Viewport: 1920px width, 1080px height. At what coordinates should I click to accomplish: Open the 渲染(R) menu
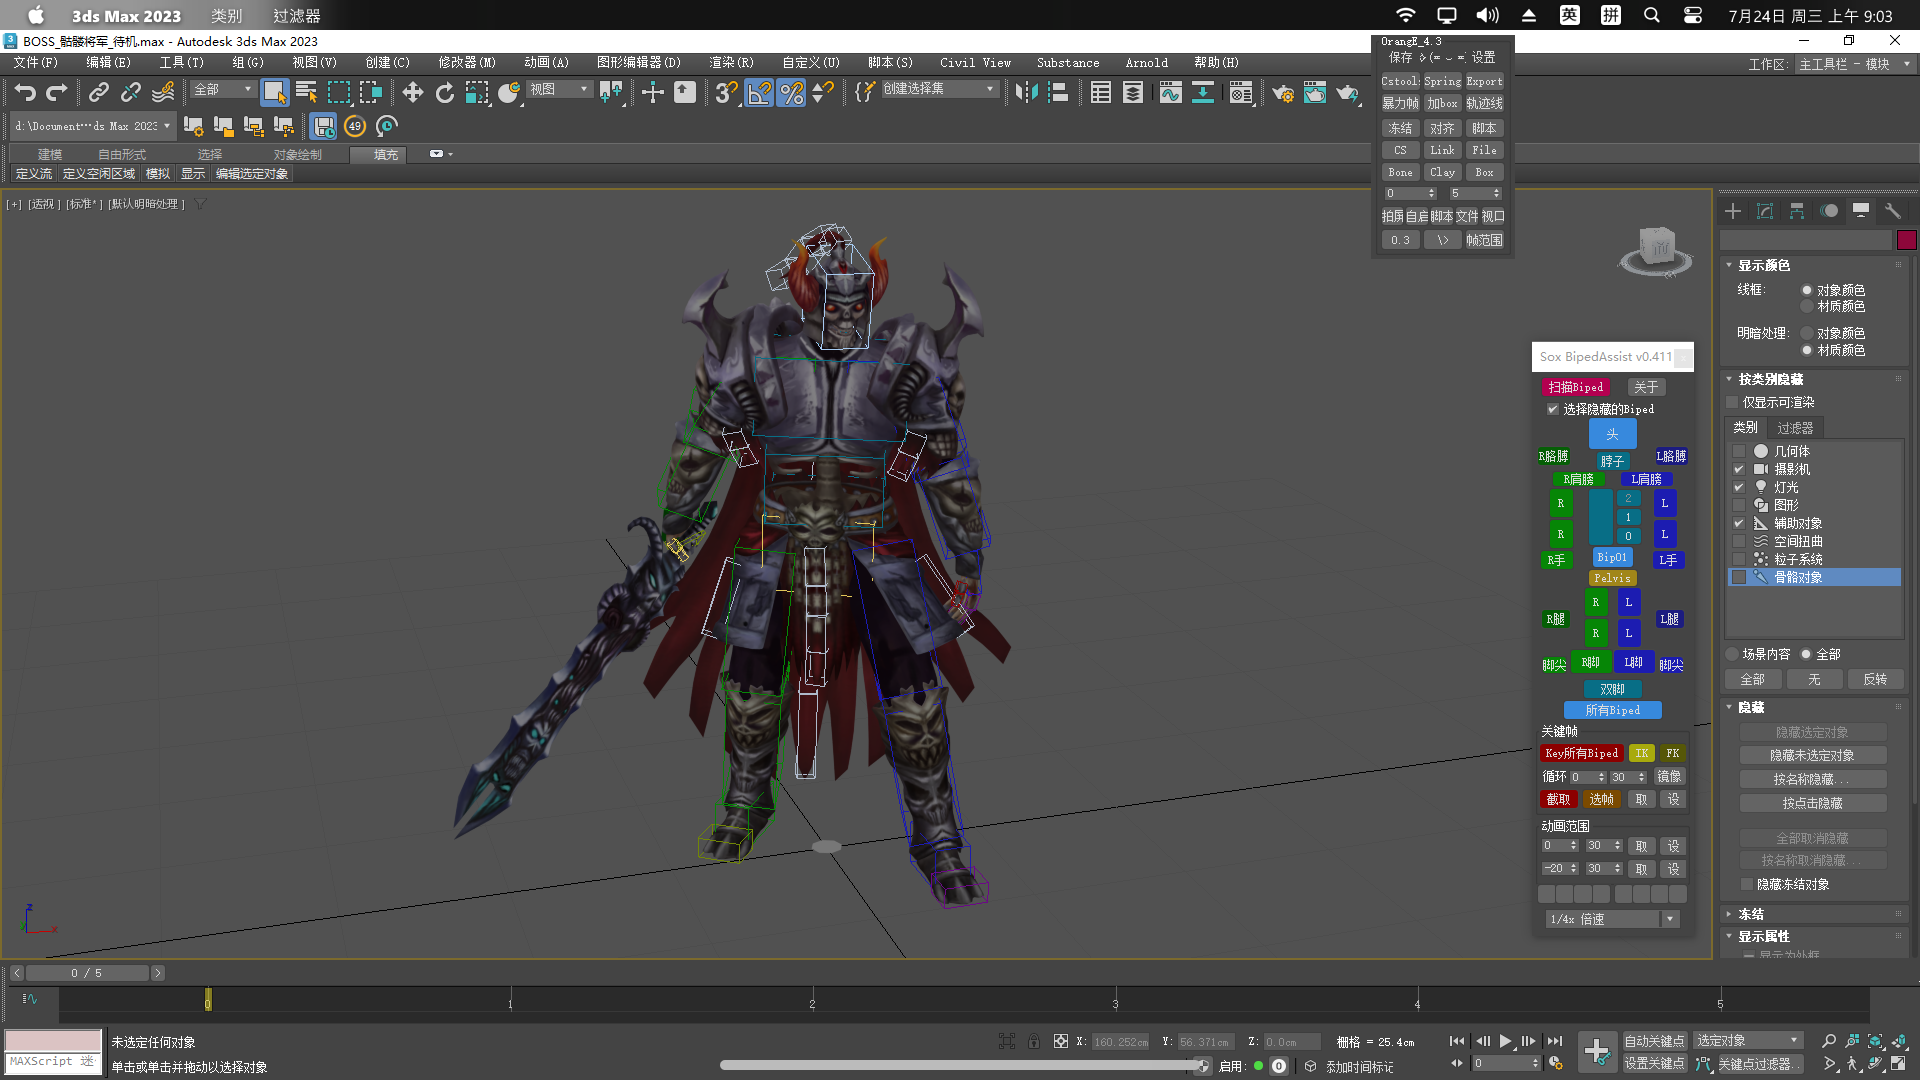731,62
